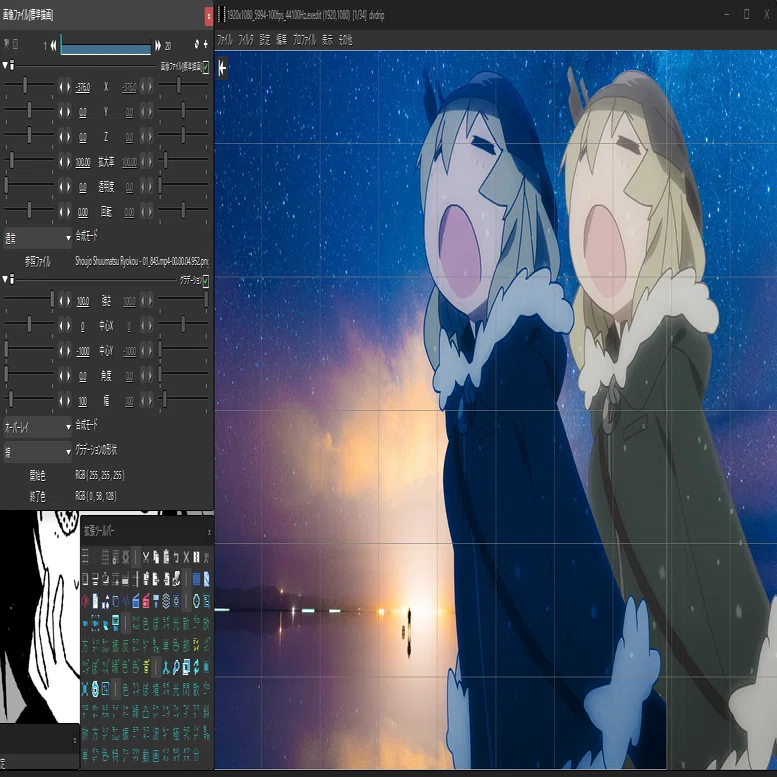The height and width of the screenshot is (777, 777).
Task: Jump to the object's last frame
Action: click(158, 46)
